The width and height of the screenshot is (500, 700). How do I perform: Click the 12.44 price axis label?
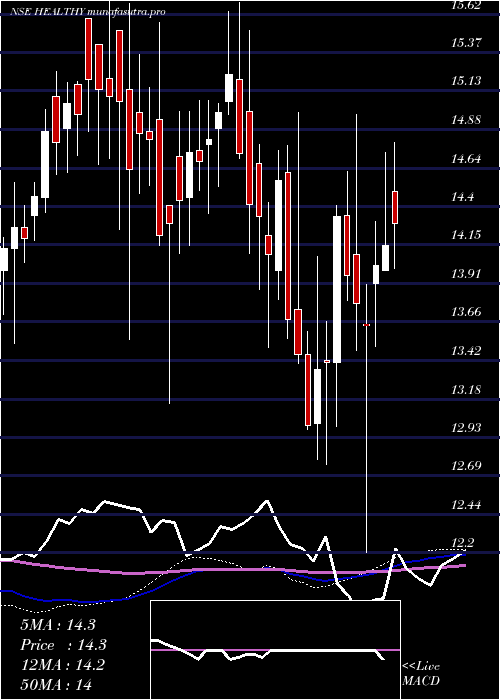pyautogui.click(x=467, y=505)
